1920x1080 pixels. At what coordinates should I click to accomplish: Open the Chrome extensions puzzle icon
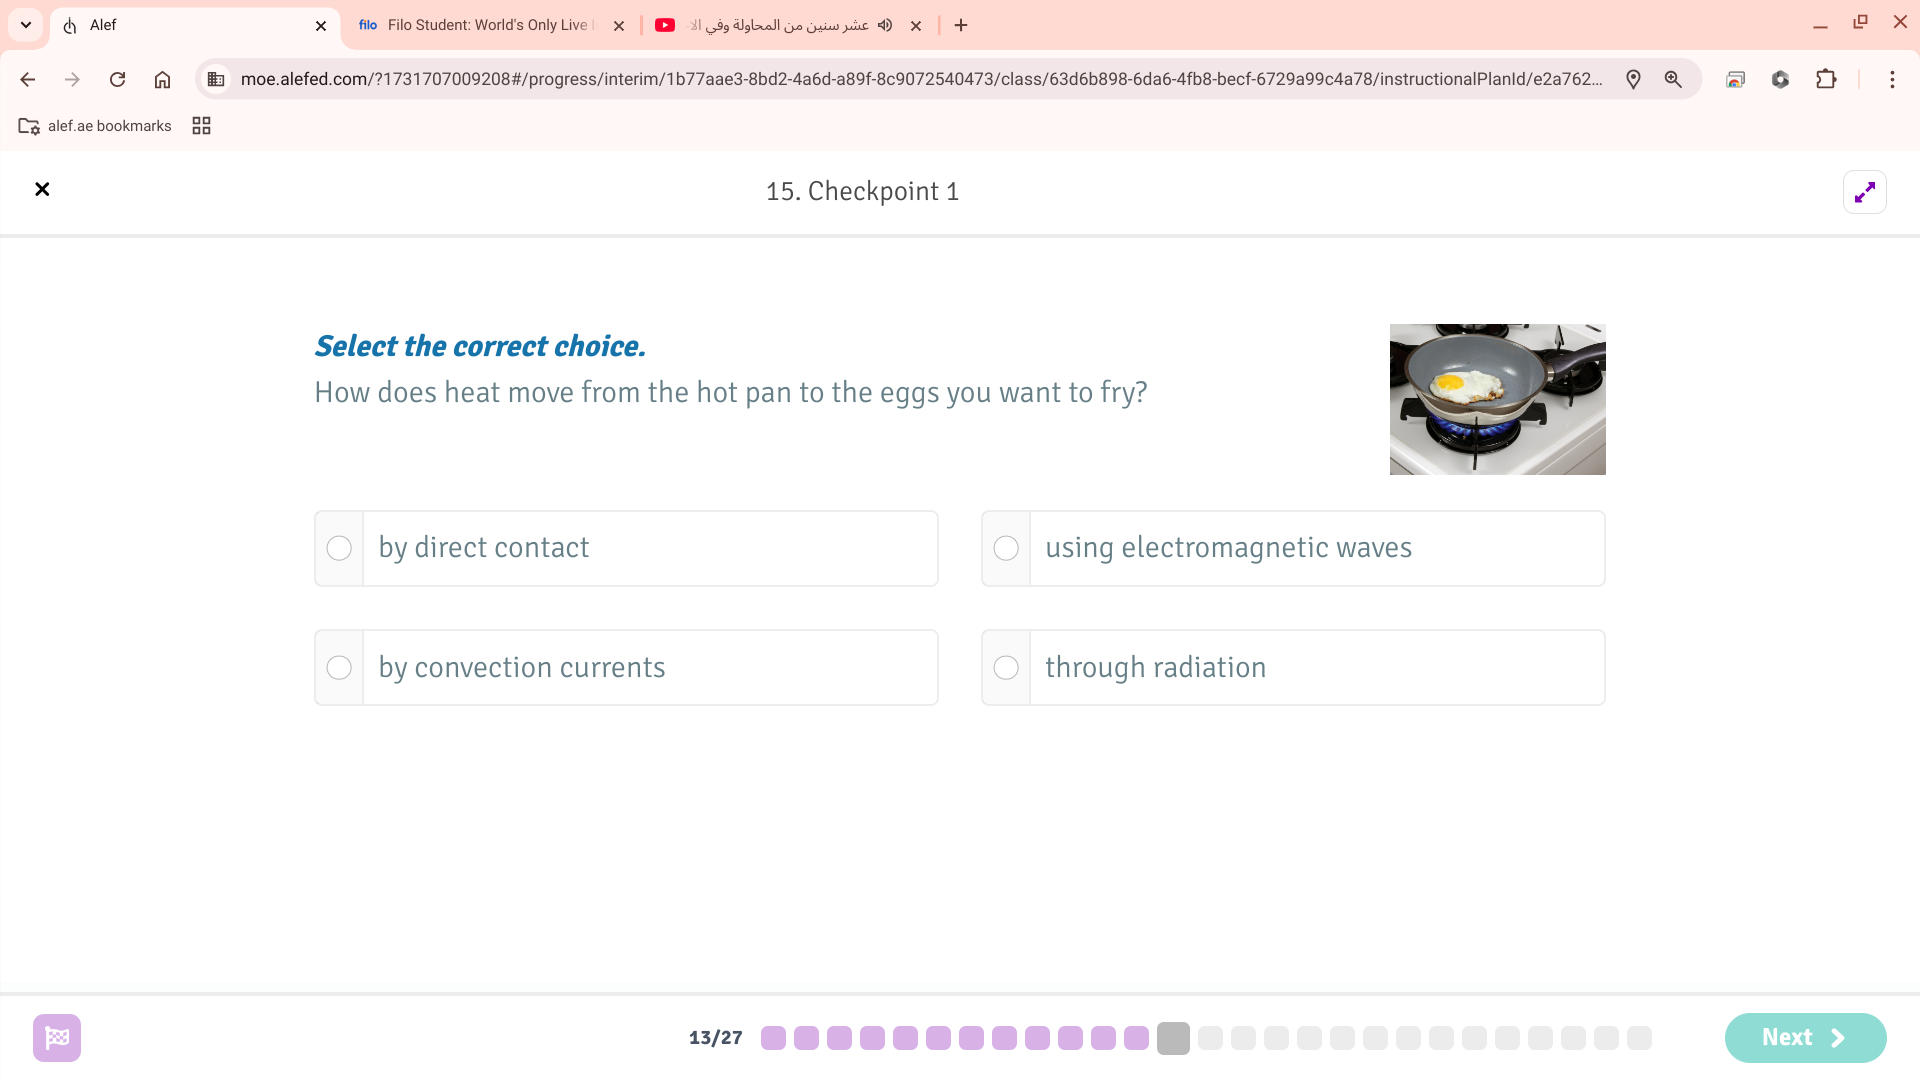point(1826,79)
